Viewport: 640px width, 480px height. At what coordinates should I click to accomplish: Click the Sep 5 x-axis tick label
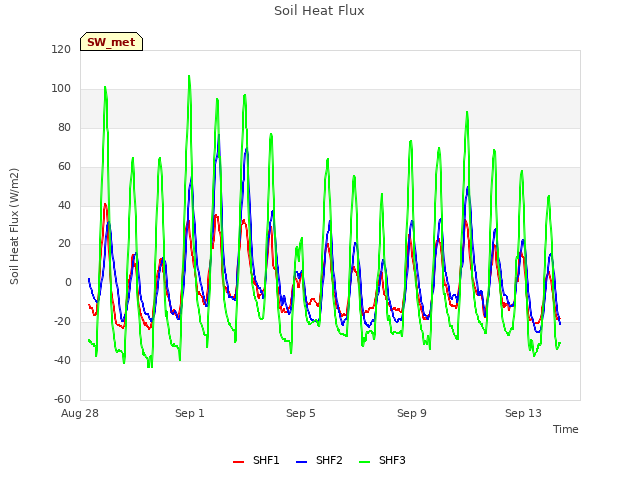point(301,413)
